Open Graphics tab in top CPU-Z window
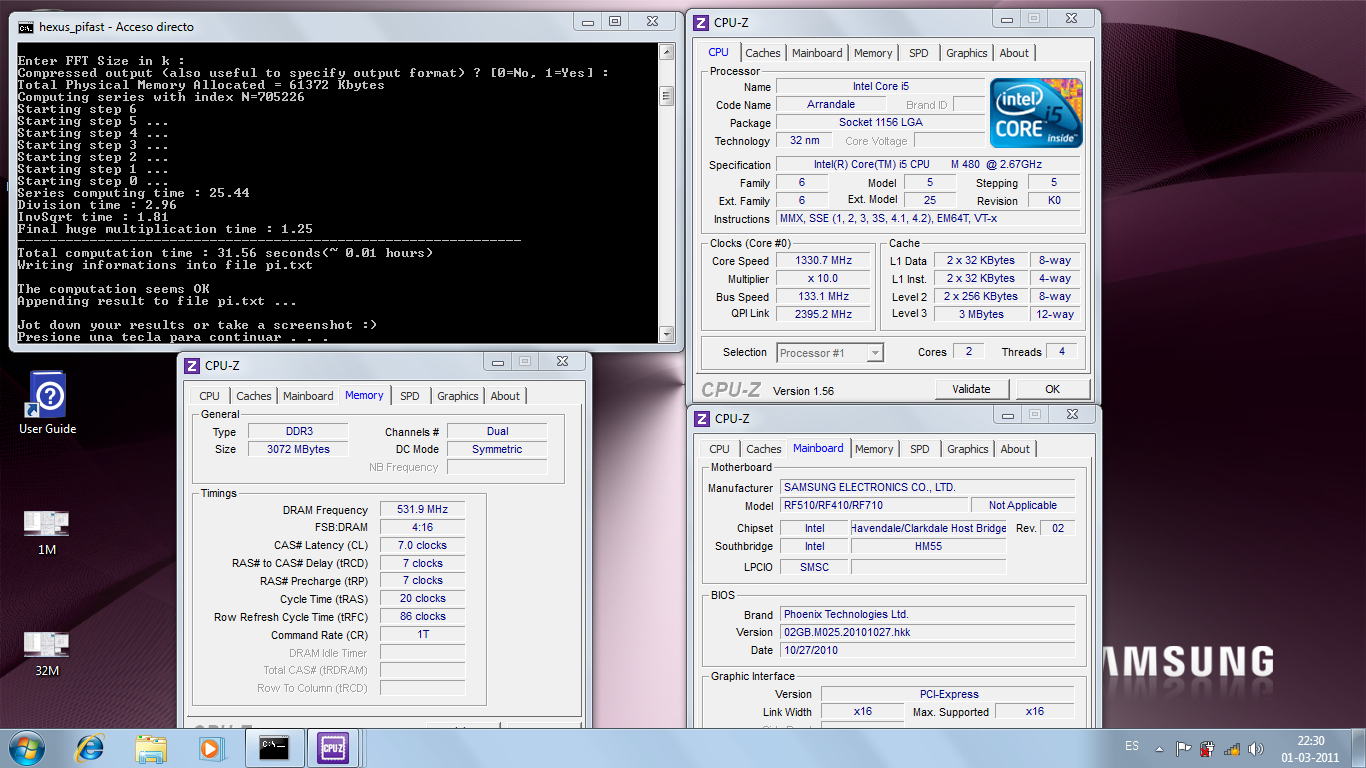Screen dimensions: 1366x768 (x=967, y=53)
